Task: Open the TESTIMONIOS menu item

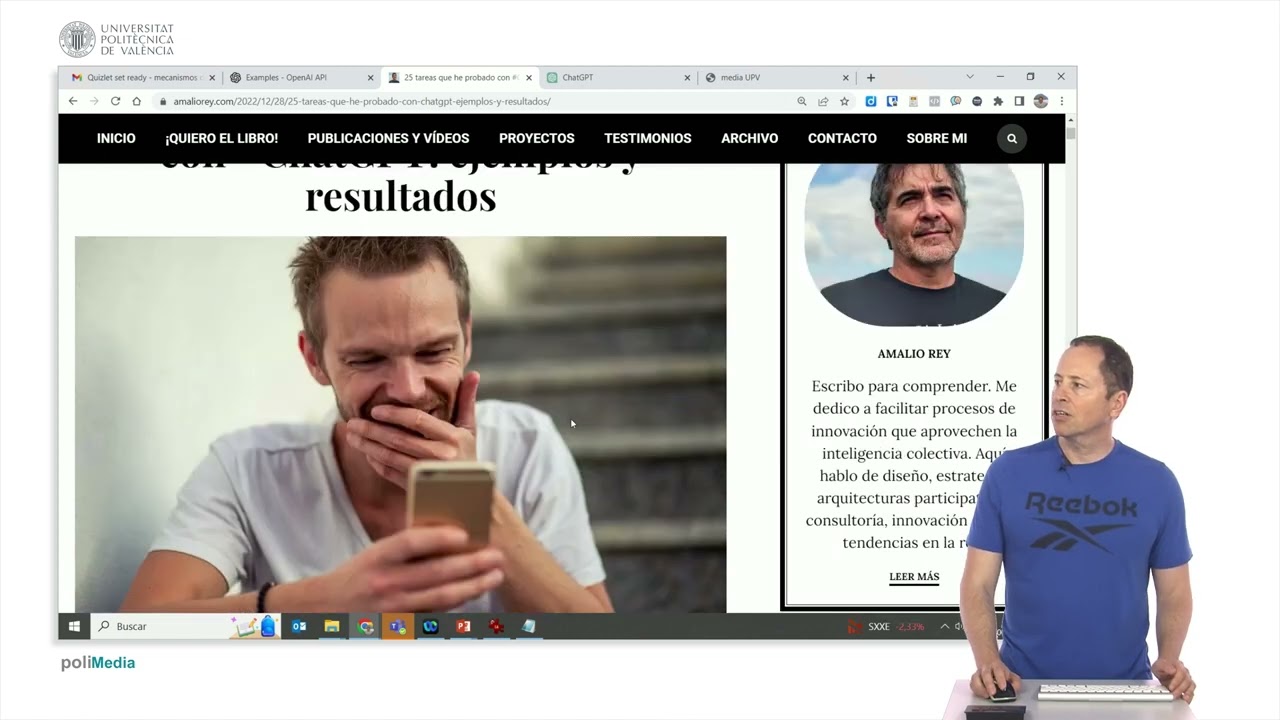Action: click(x=648, y=138)
